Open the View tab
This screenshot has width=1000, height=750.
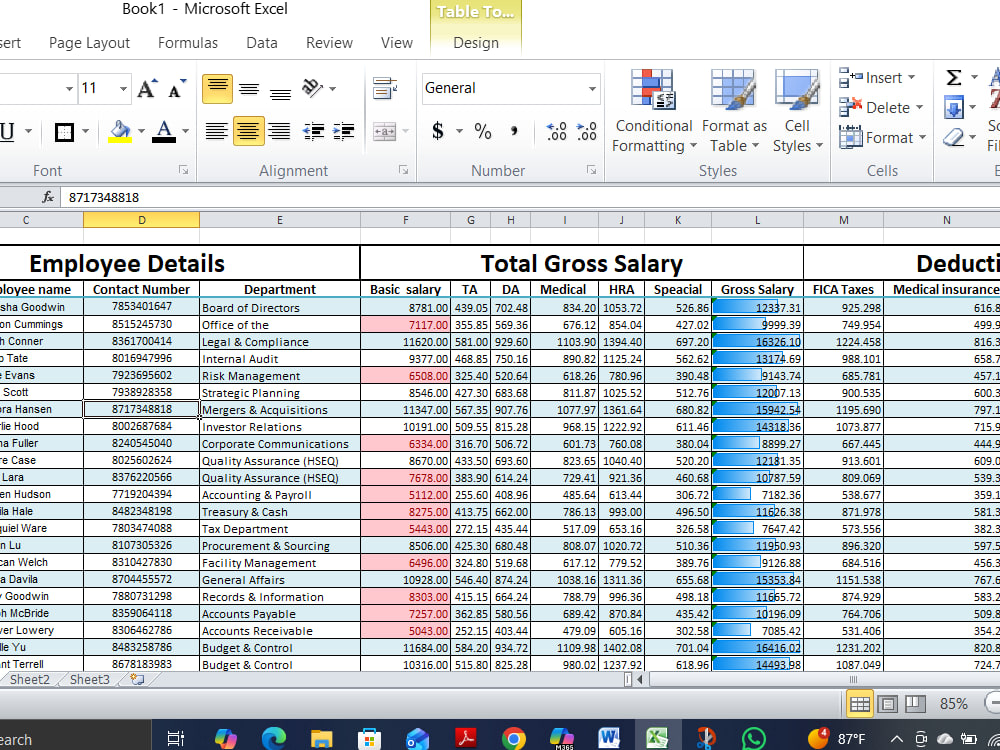click(397, 43)
